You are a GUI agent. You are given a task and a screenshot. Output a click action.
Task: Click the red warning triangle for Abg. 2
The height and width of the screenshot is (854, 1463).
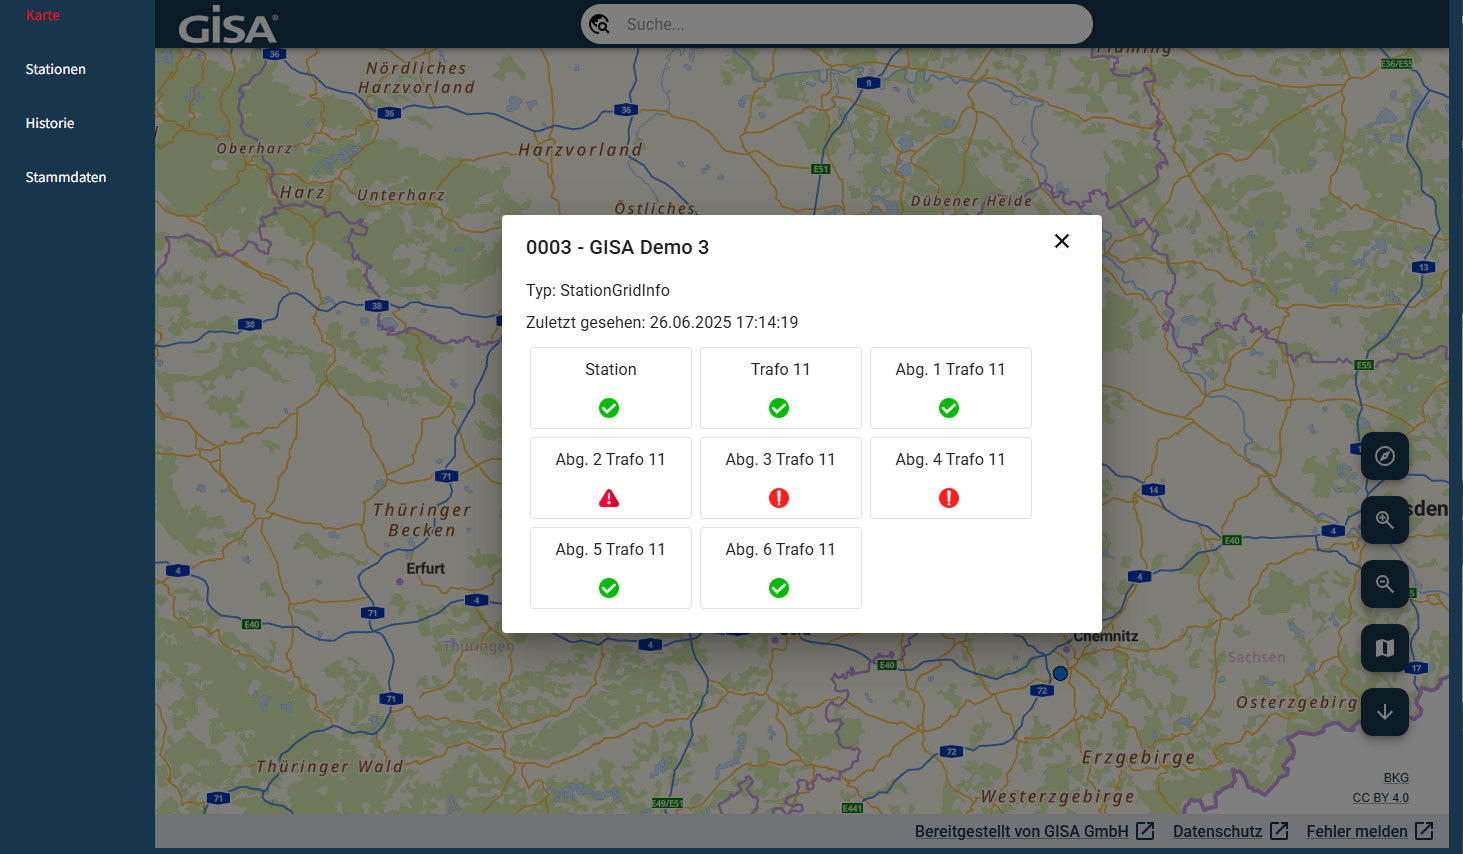[609, 498]
